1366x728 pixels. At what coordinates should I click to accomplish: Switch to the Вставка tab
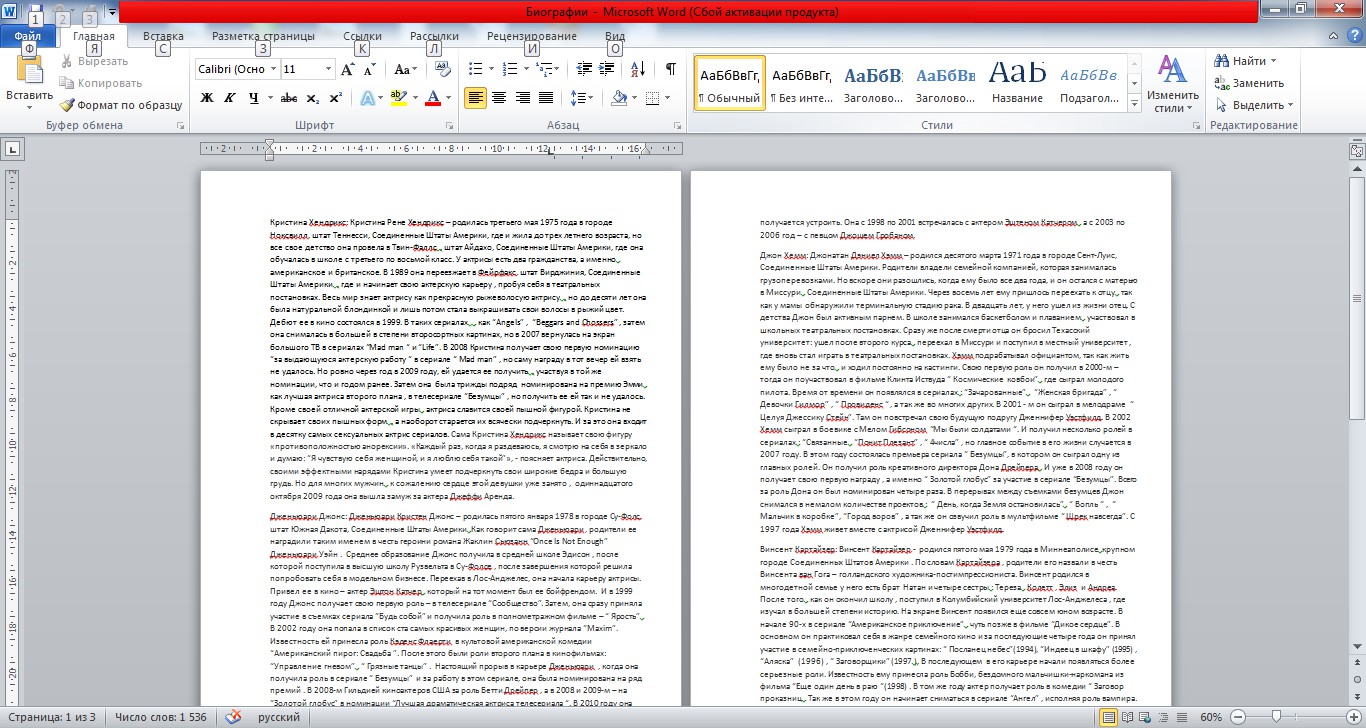click(163, 37)
